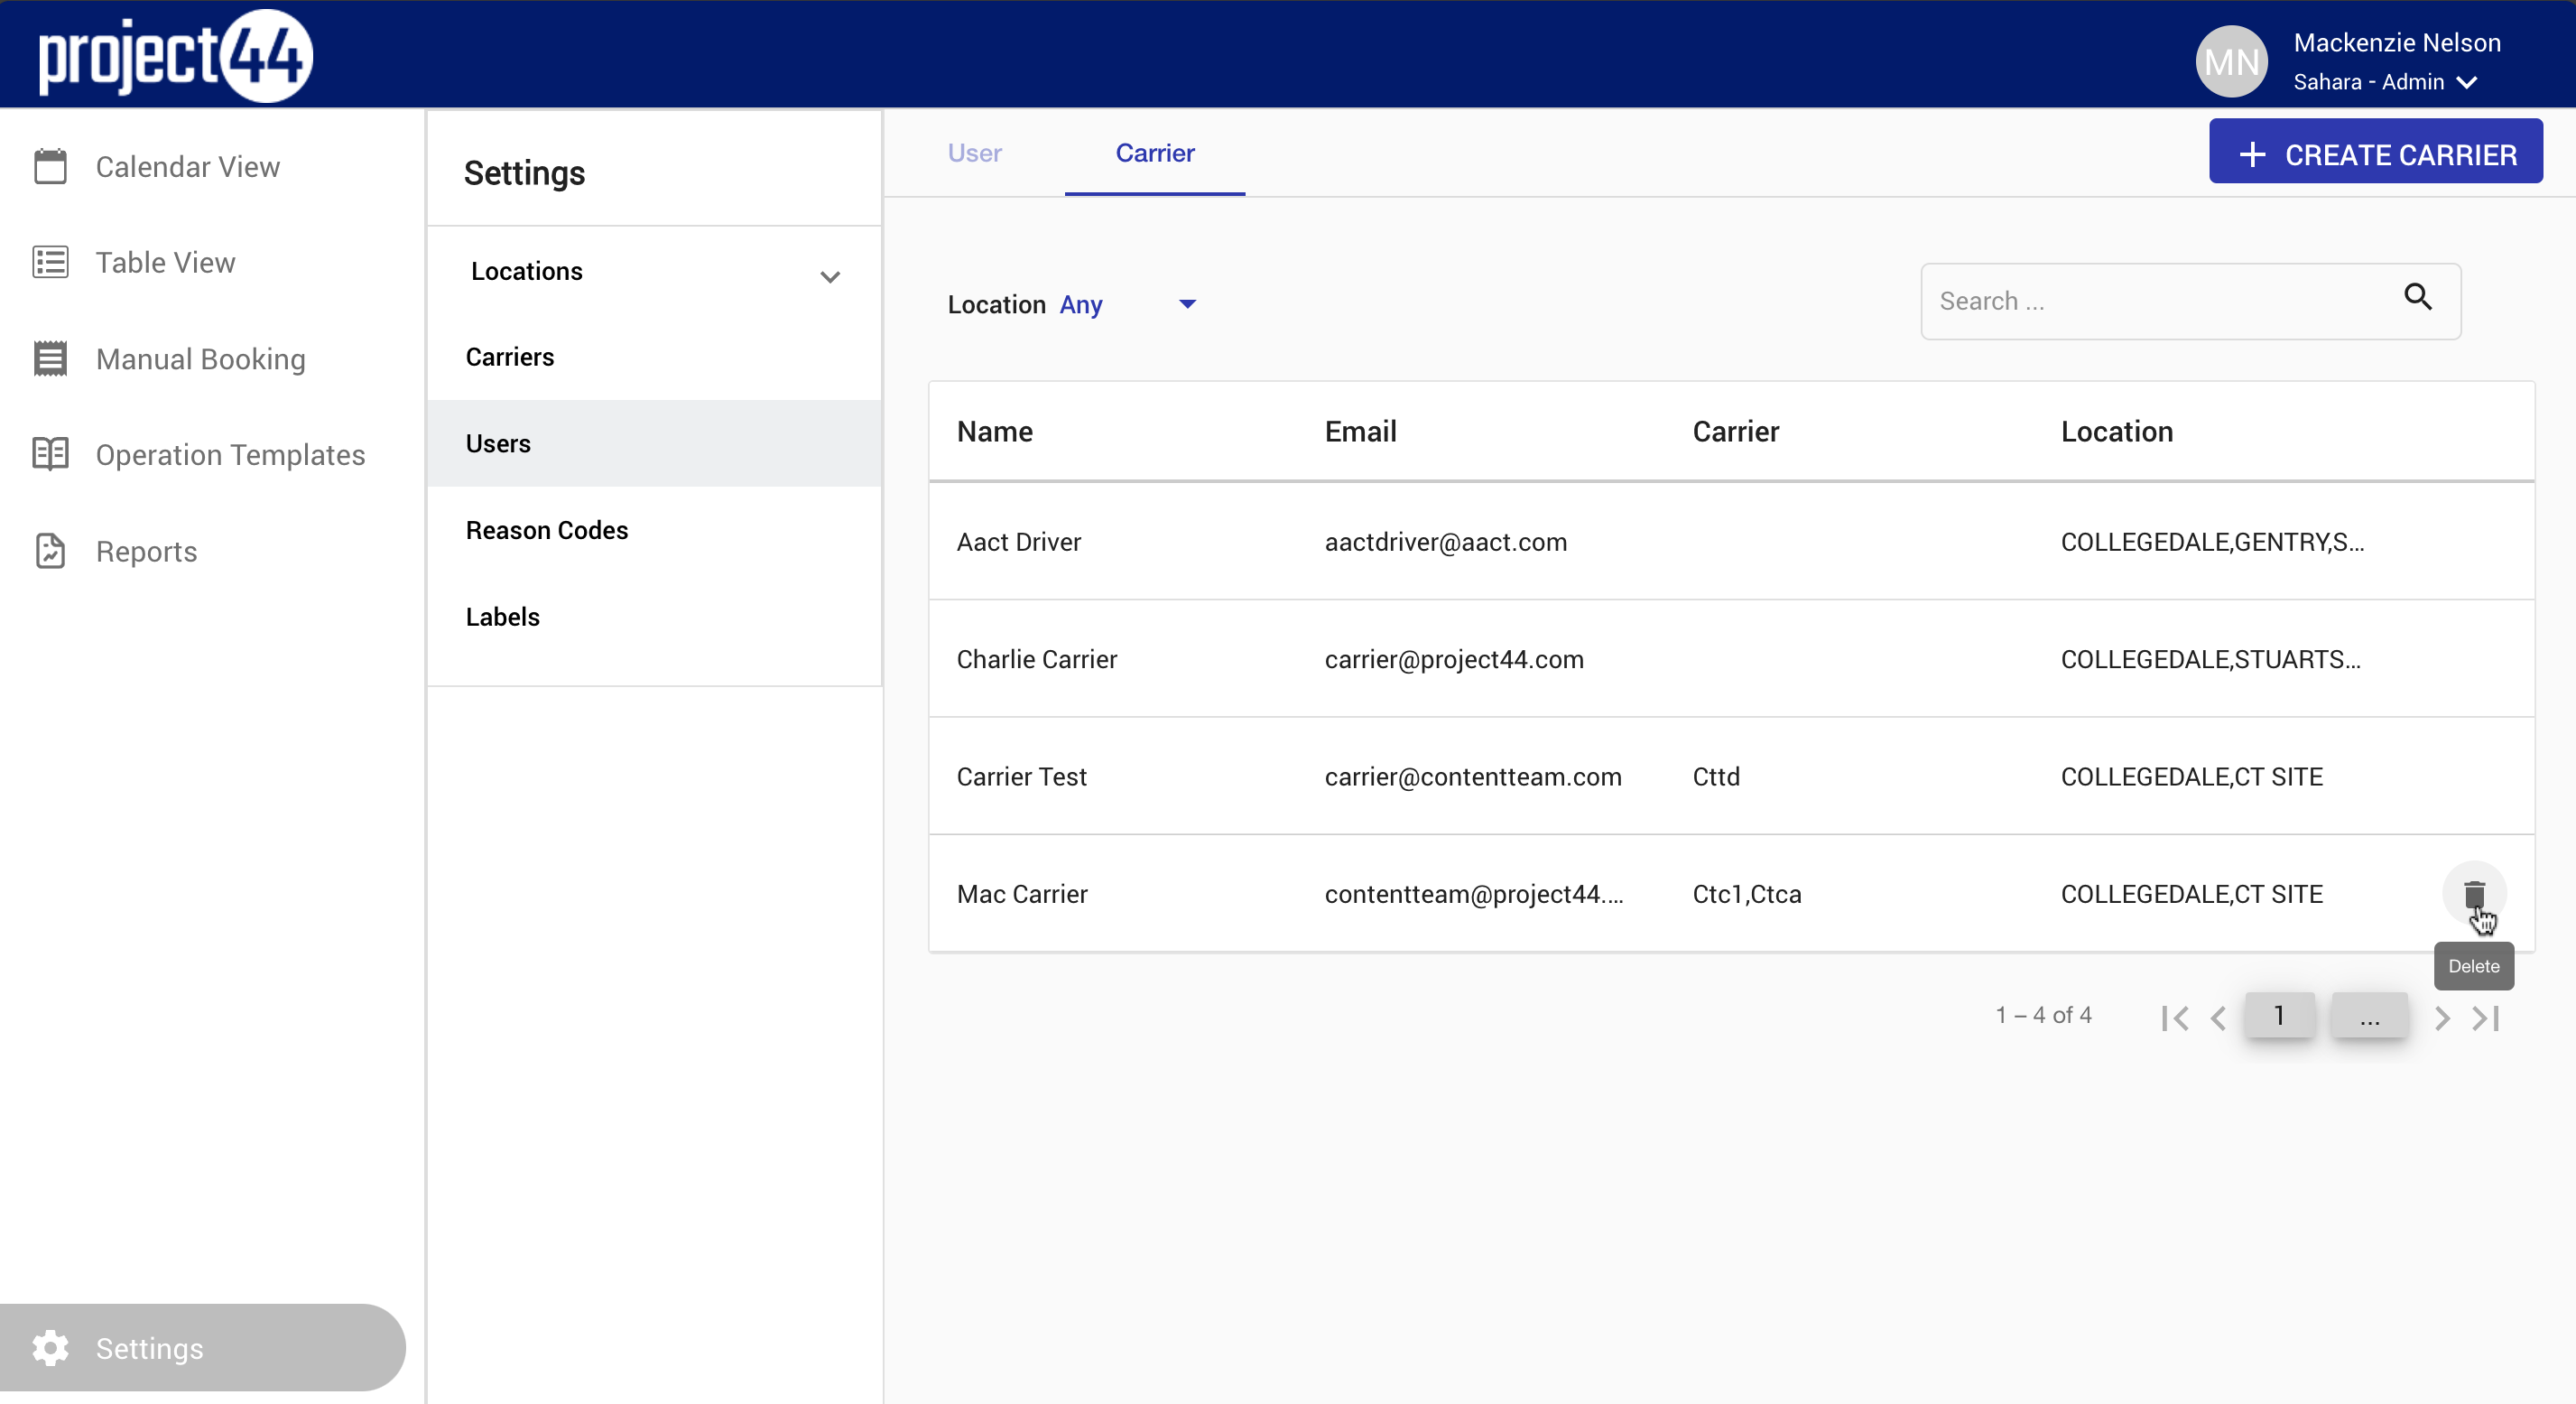Viewport: 2576px width, 1404px height.
Task: Select the Charlie Carrier name cell
Action: click(x=1036, y=659)
